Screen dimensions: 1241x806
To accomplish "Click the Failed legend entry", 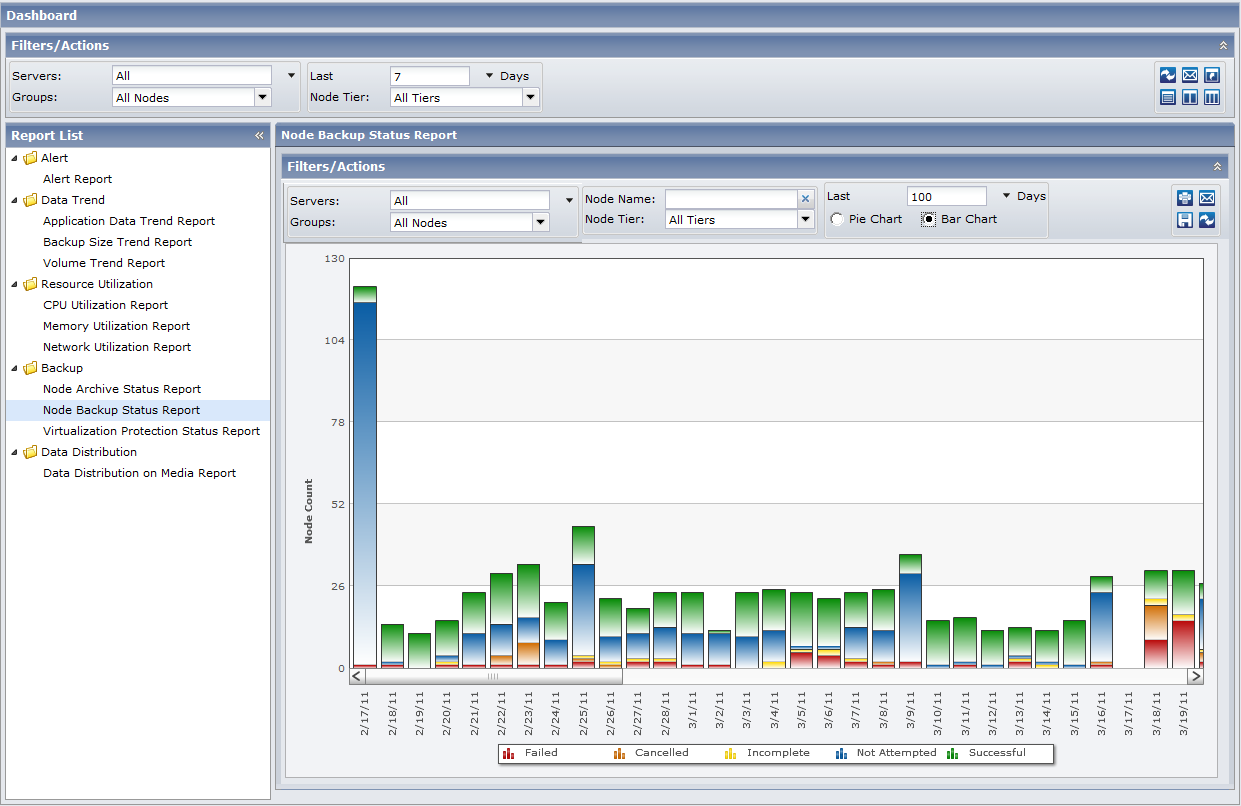I will 531,753.
